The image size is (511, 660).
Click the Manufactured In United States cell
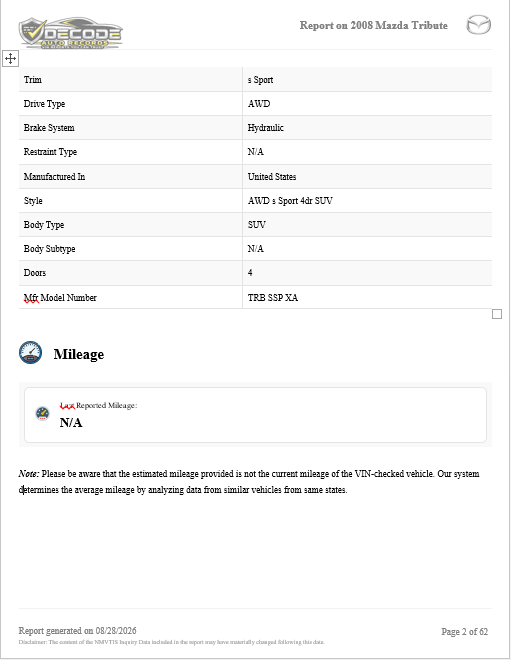[x=367, y=176]
